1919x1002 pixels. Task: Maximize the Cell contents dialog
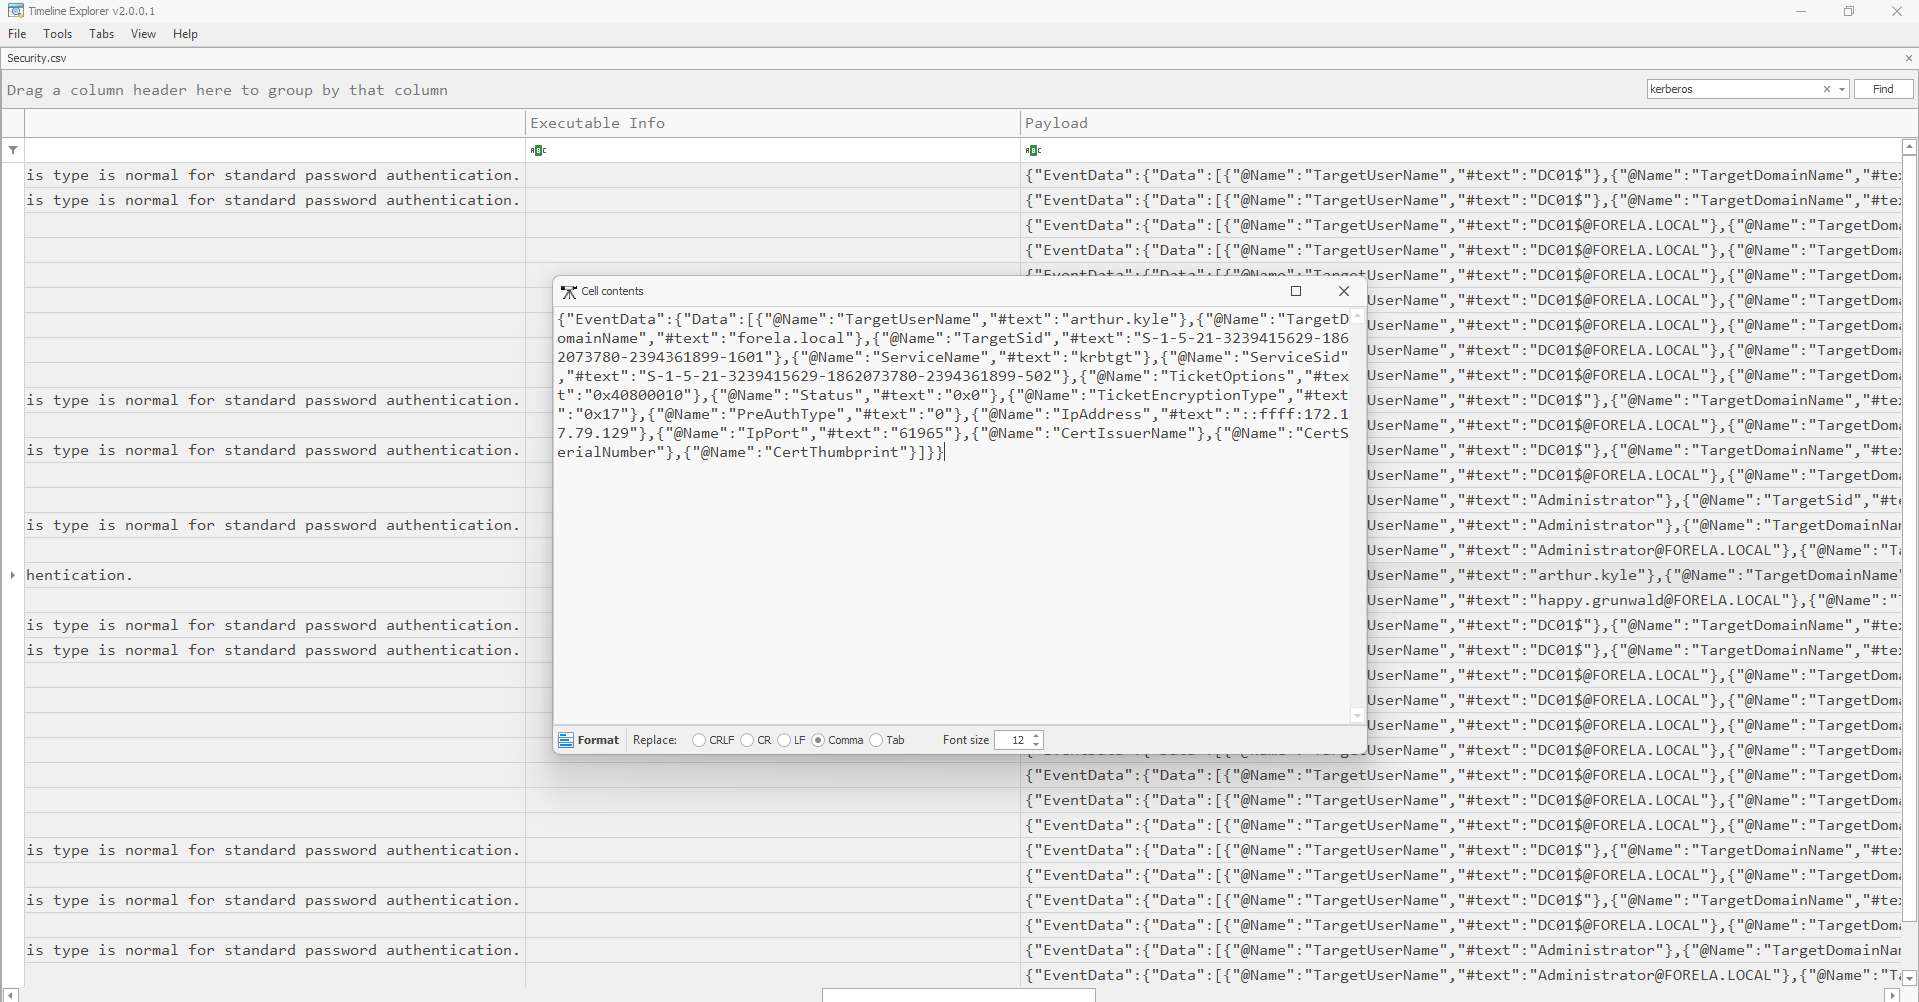[x=1296, y=291]
